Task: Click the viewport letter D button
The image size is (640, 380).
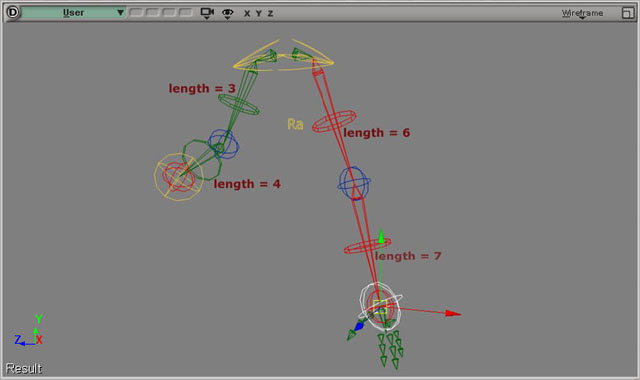Action: [13, 12]
